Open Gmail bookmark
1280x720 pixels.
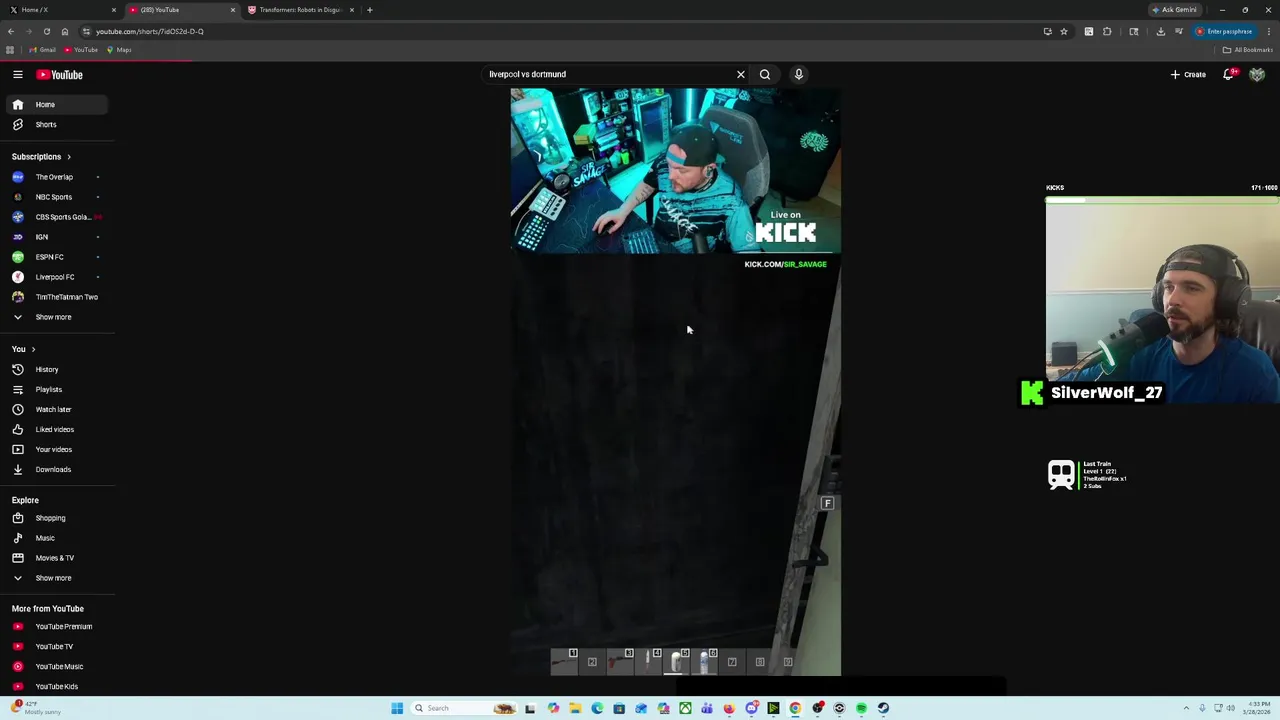click(43, 50)
